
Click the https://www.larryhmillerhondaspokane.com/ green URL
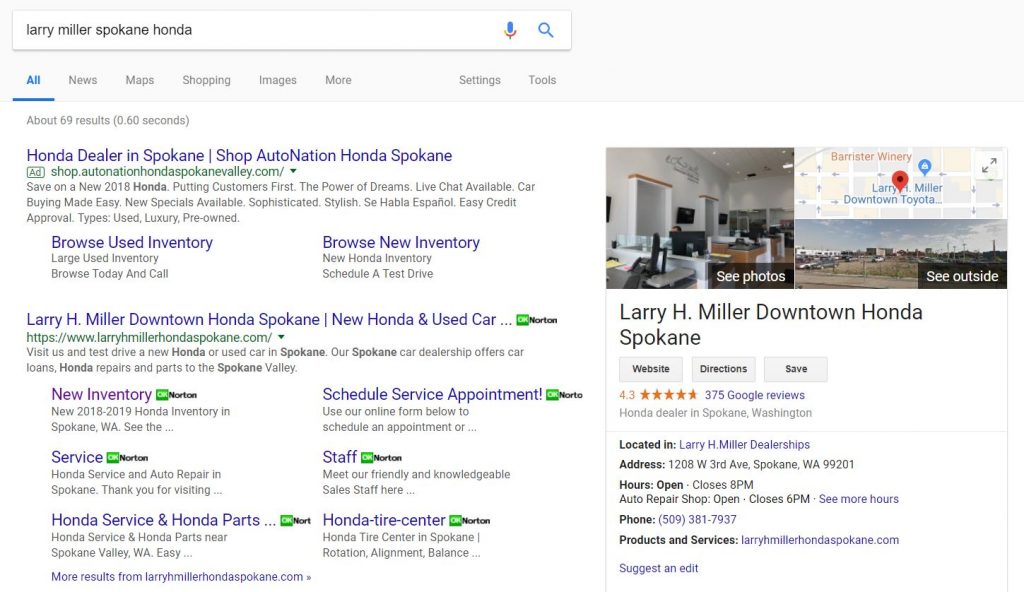click(149, 338)
